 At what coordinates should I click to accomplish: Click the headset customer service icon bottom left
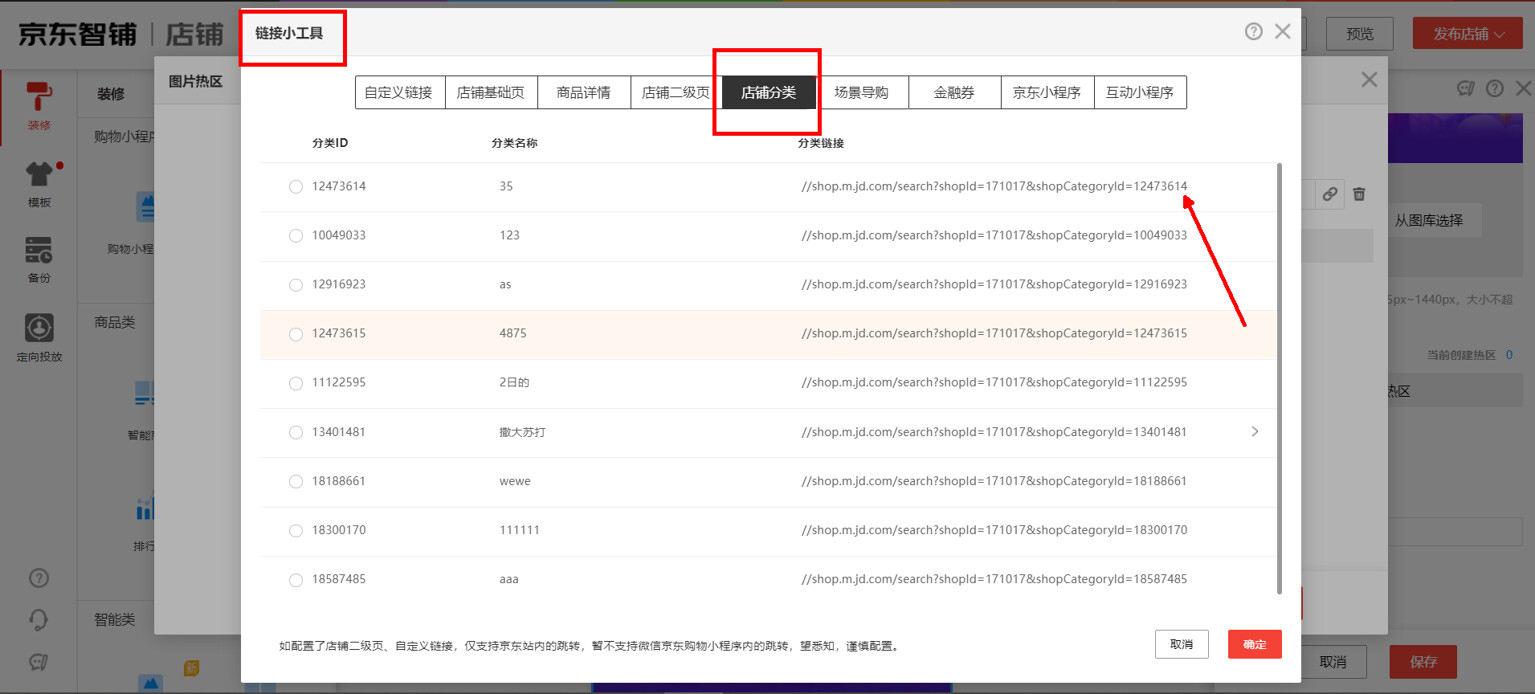click(x=38, y=620)
